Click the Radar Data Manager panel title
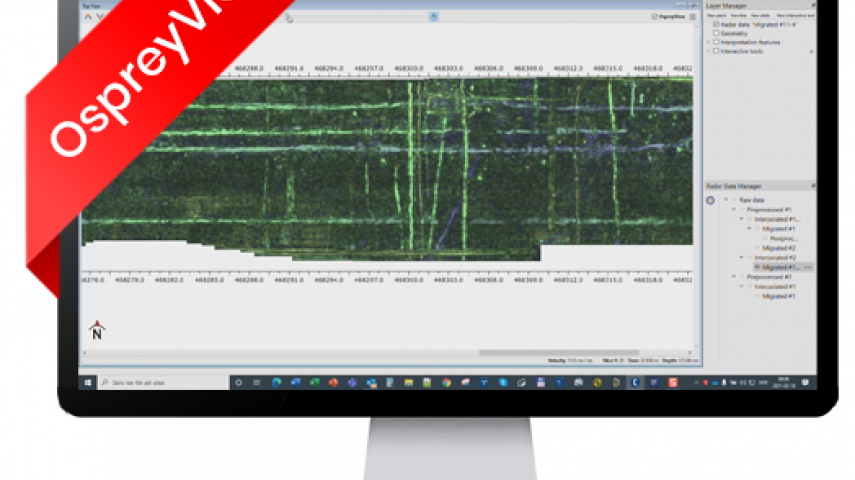 [x=734, y=186]
